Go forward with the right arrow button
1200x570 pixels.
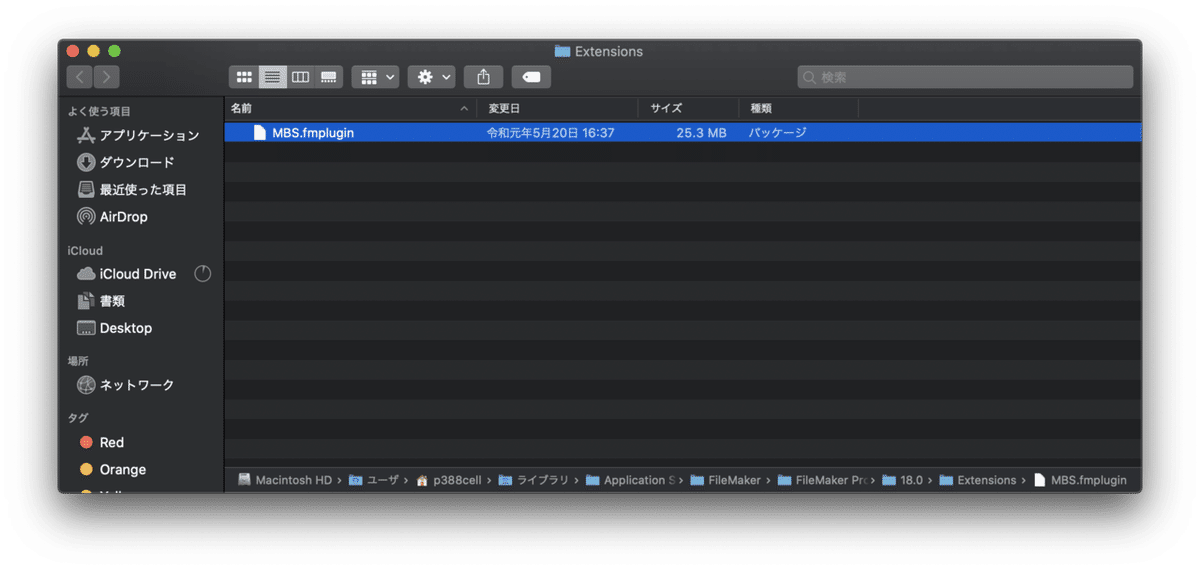(106, 77)
